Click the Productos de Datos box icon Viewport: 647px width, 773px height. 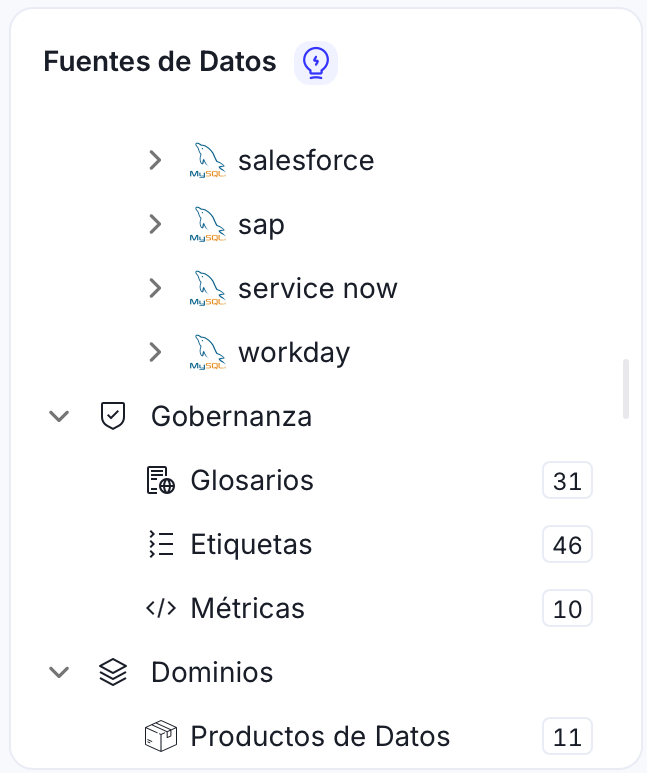tap(160, 737)
